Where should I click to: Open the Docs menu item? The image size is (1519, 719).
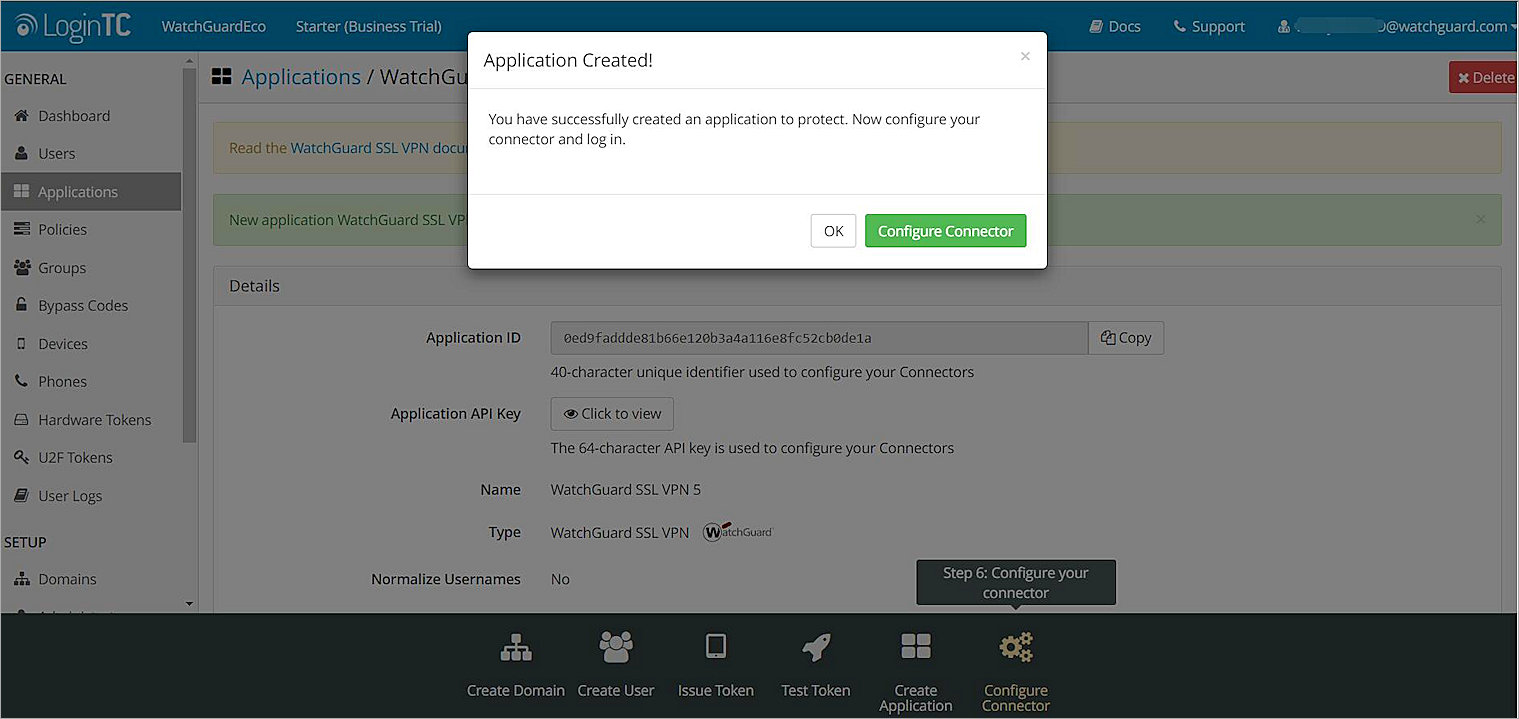pyautogui.click(x=1114, y=26)
